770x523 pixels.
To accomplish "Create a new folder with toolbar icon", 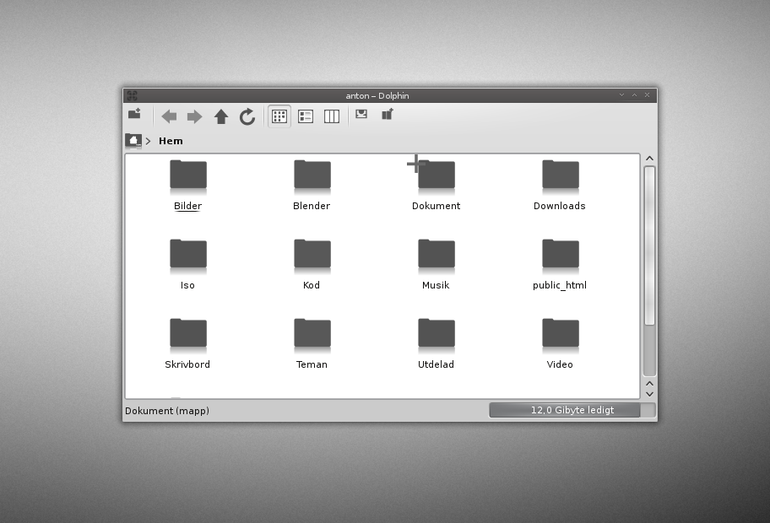I will coord(135,114).
